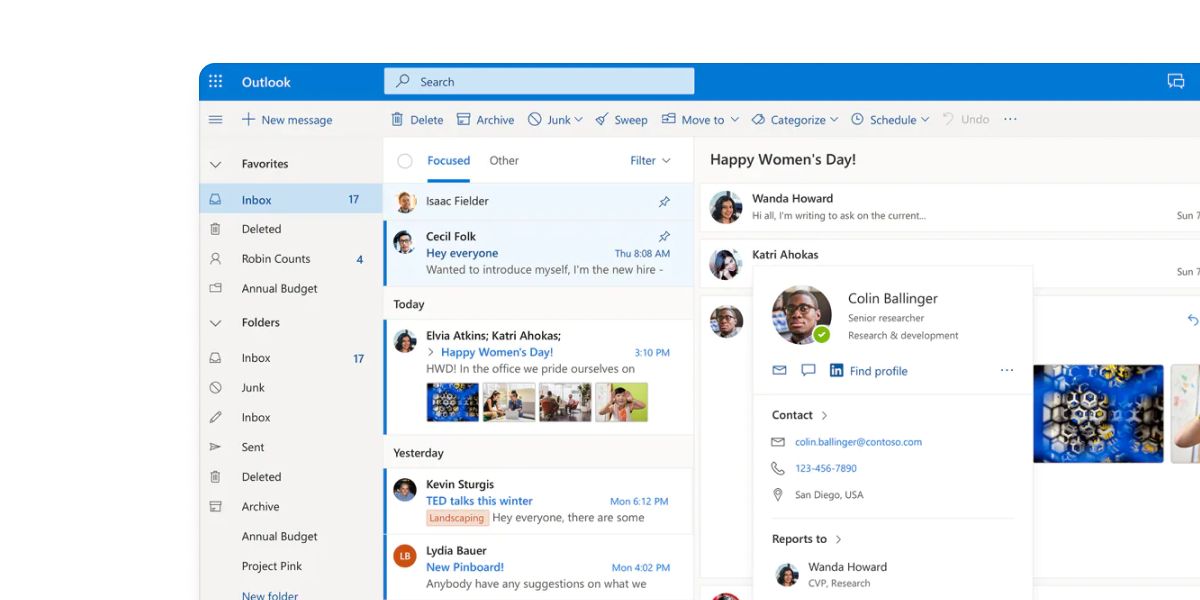This screenshot has width=1200, height=600.
Task: Click the Landscaping category tag
Action: pyautogui.click(x=457, y=518)
